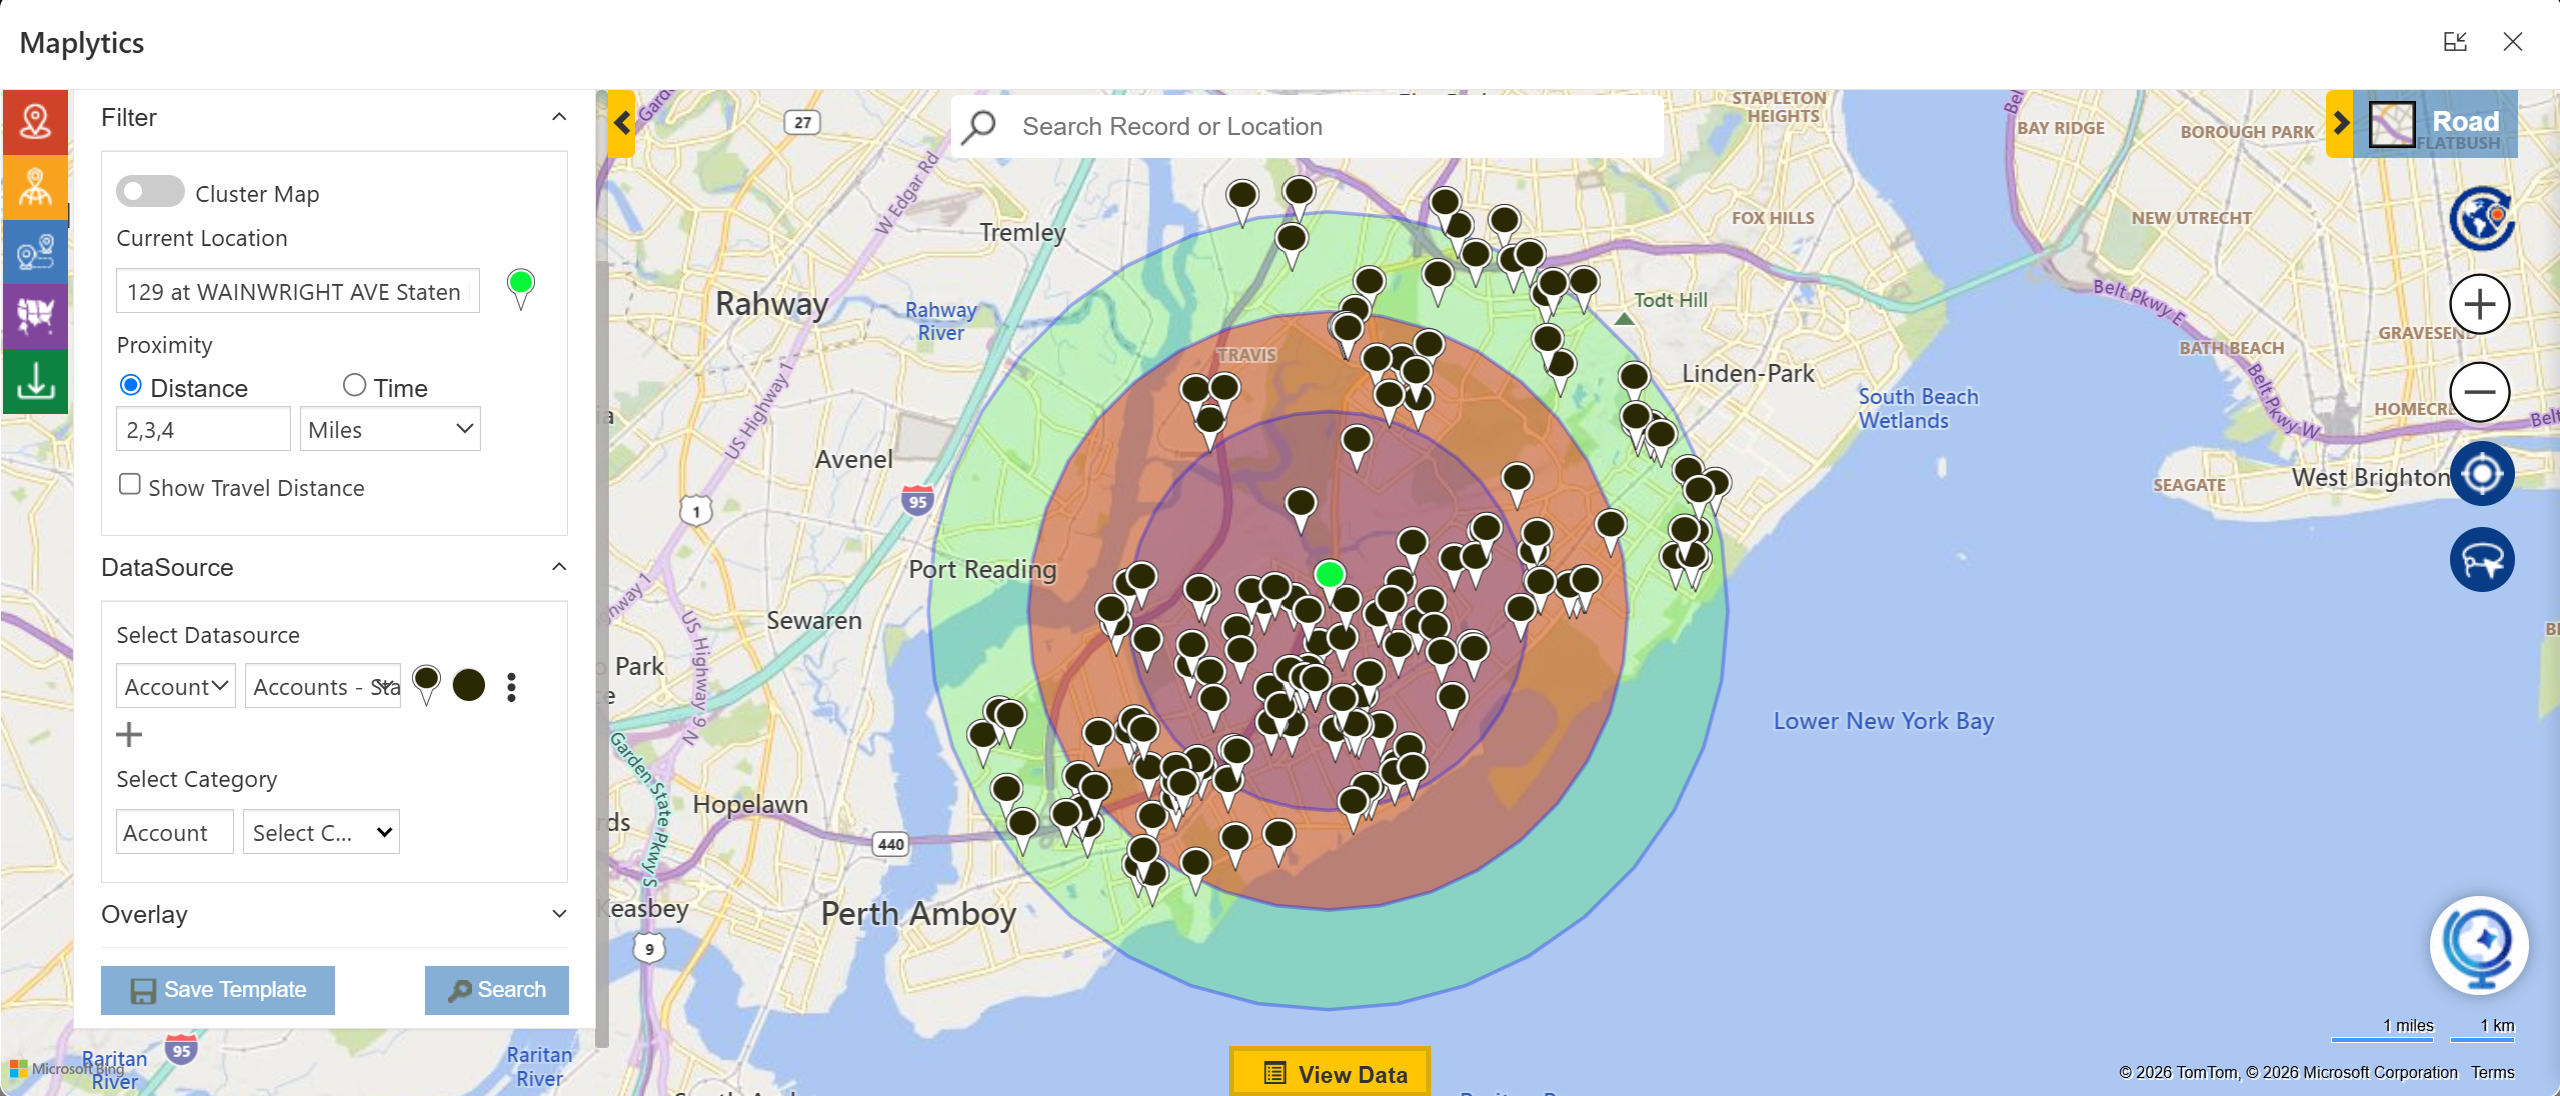
Task: Open the View Data button
Action: click(x=1330, y=1072)
